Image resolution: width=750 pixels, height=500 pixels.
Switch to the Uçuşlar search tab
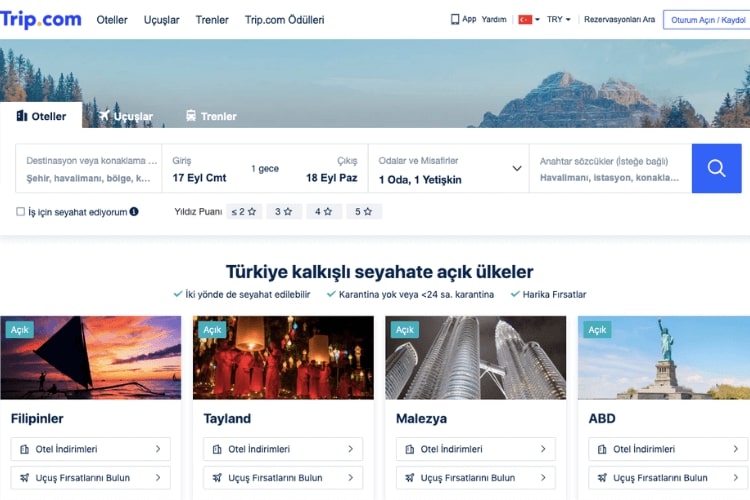pos(126,116)
